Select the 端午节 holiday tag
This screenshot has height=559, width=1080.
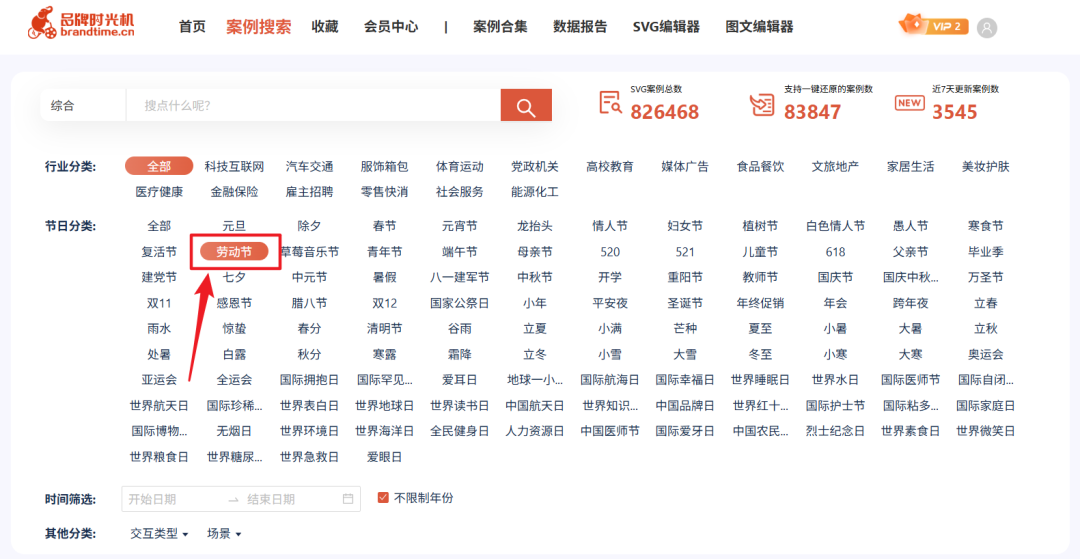click(x=459, y=252)
